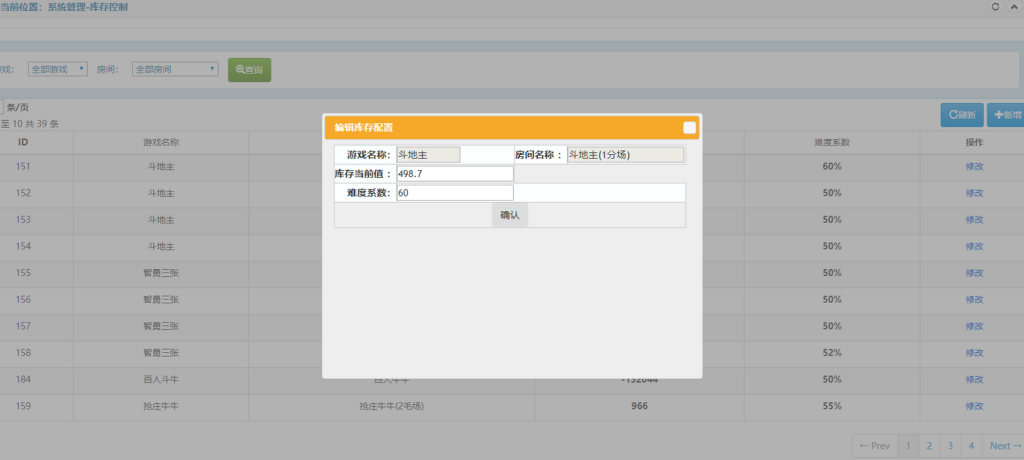Image resolution: width=1024 pixels, height=460 pixels.
Task: Click 修改 link for the 55% difficulty row
Action: point(974,407)
